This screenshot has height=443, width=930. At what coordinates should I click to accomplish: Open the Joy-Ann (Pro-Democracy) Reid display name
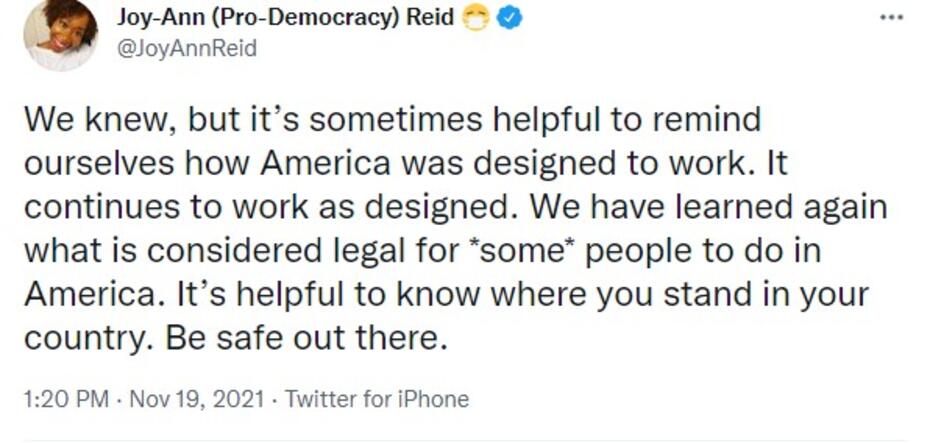285,17
